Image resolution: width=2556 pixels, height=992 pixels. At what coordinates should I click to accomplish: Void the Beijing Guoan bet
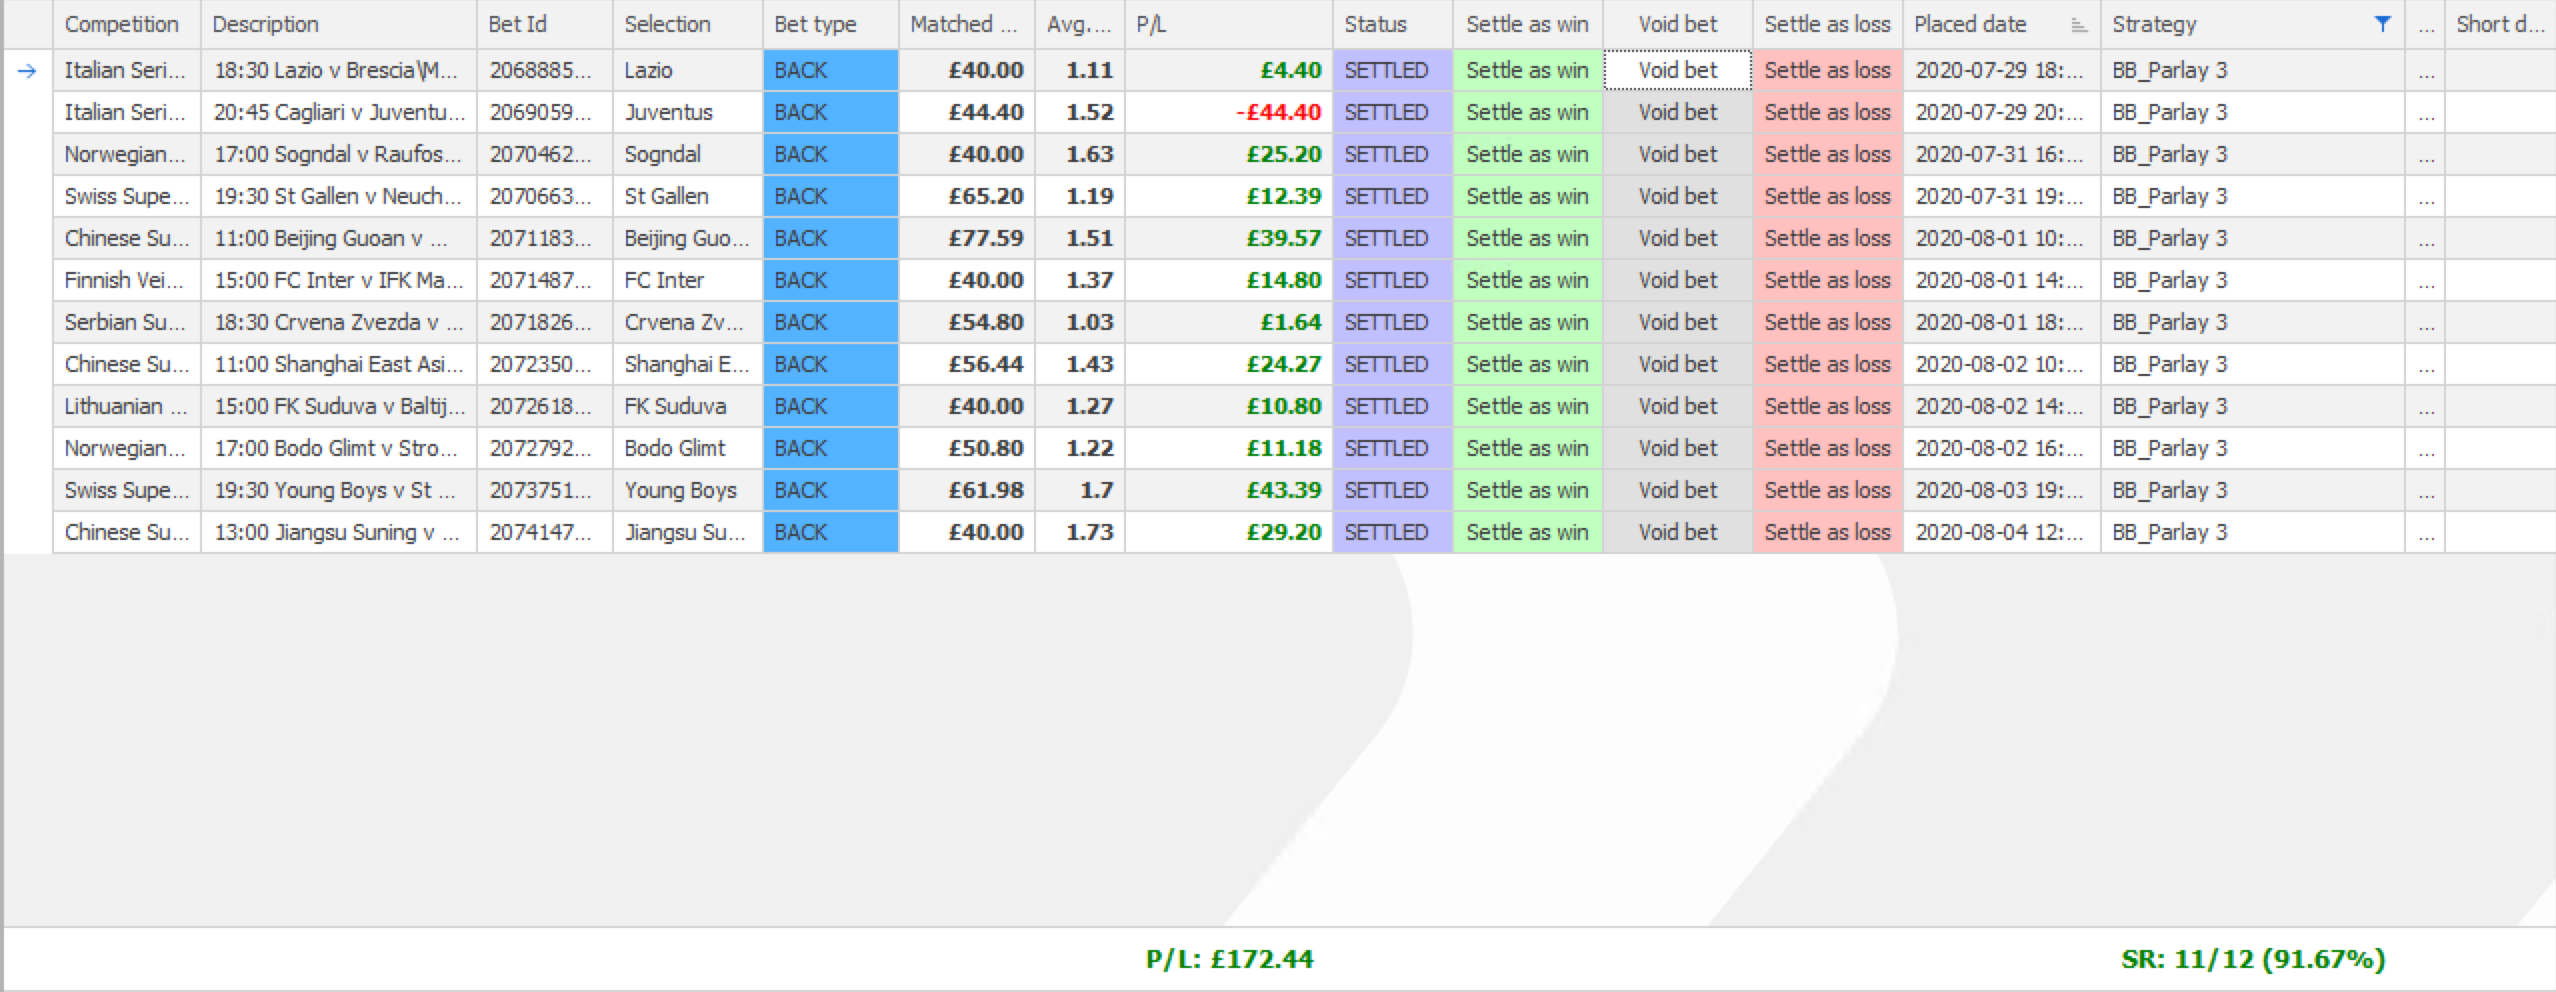1677,238
